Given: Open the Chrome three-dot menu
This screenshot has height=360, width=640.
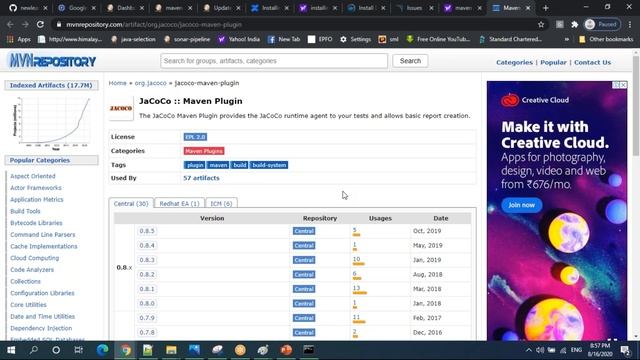Looking at the screenshot, I should coord(630,24).
